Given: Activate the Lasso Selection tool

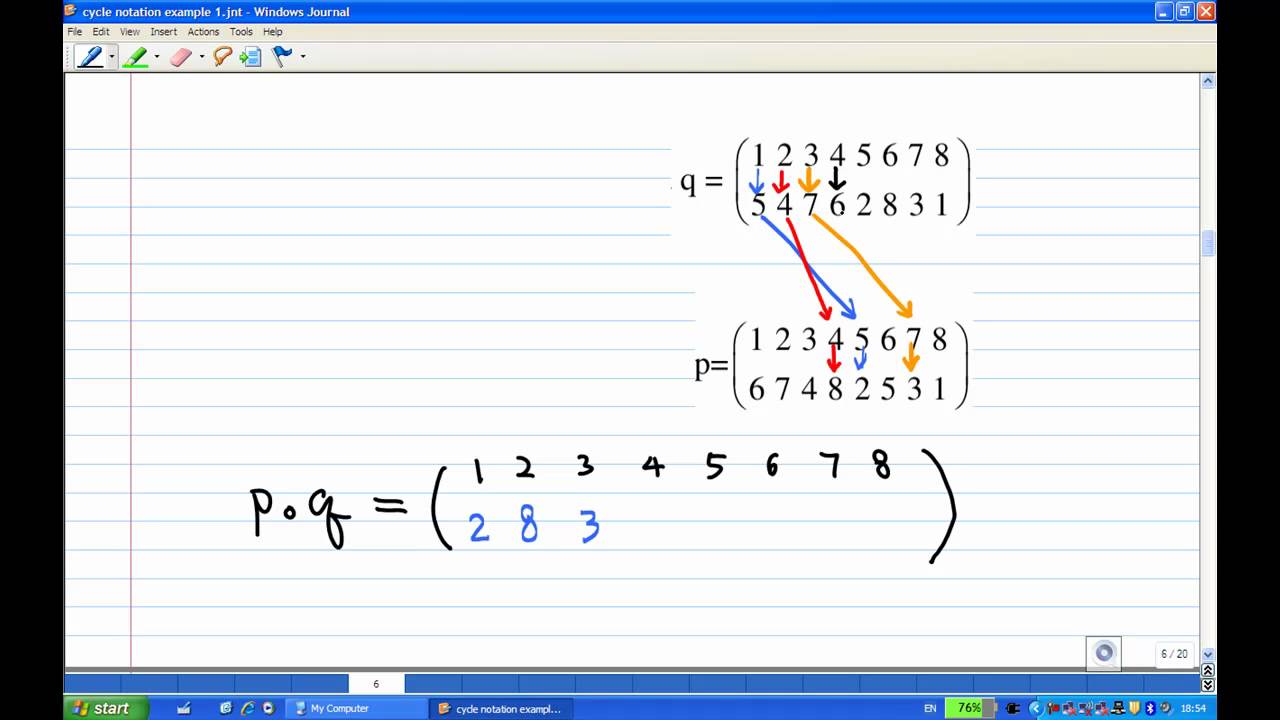Looking at the screenshot, I should 223,57.
